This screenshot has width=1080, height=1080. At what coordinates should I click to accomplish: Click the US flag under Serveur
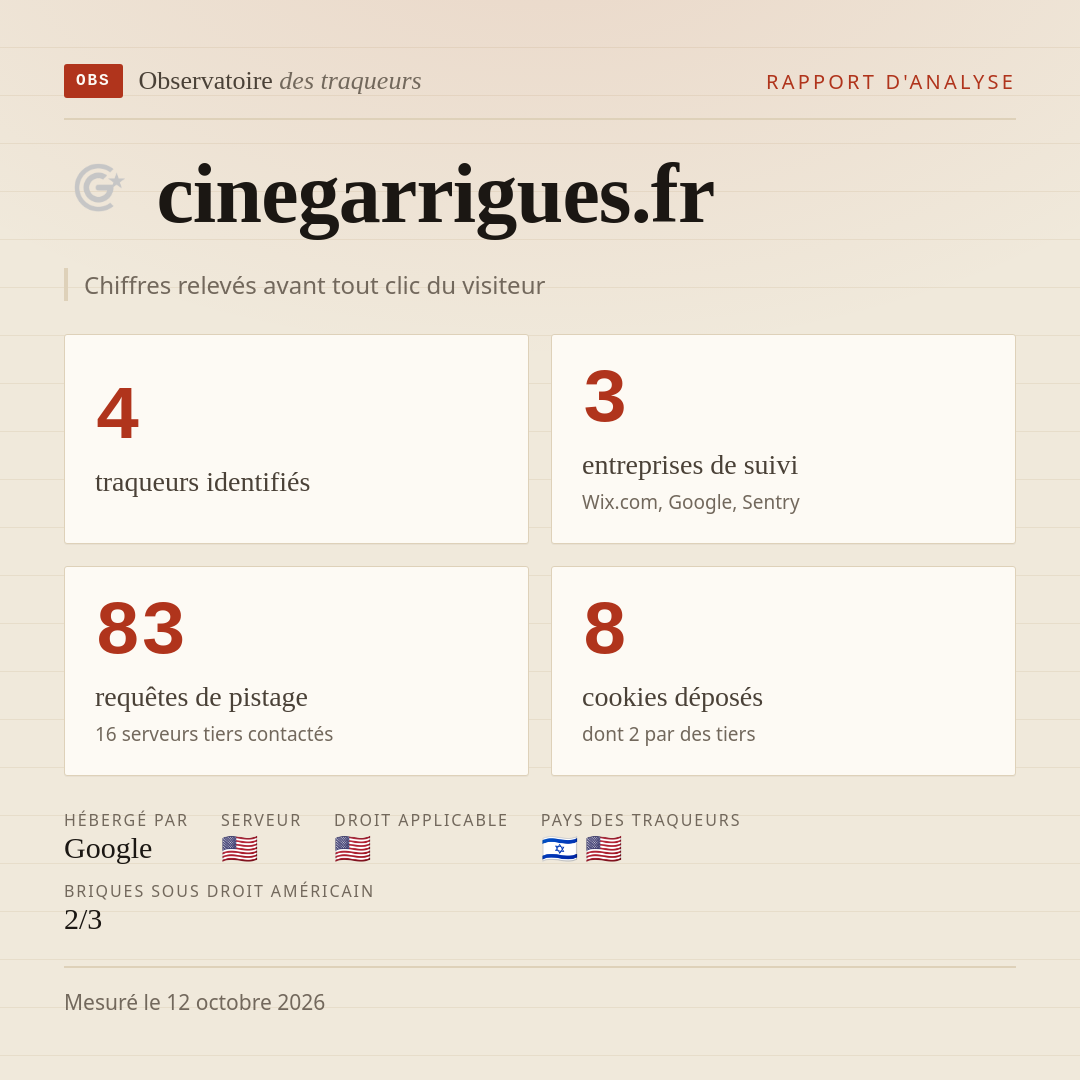[240, 849]
